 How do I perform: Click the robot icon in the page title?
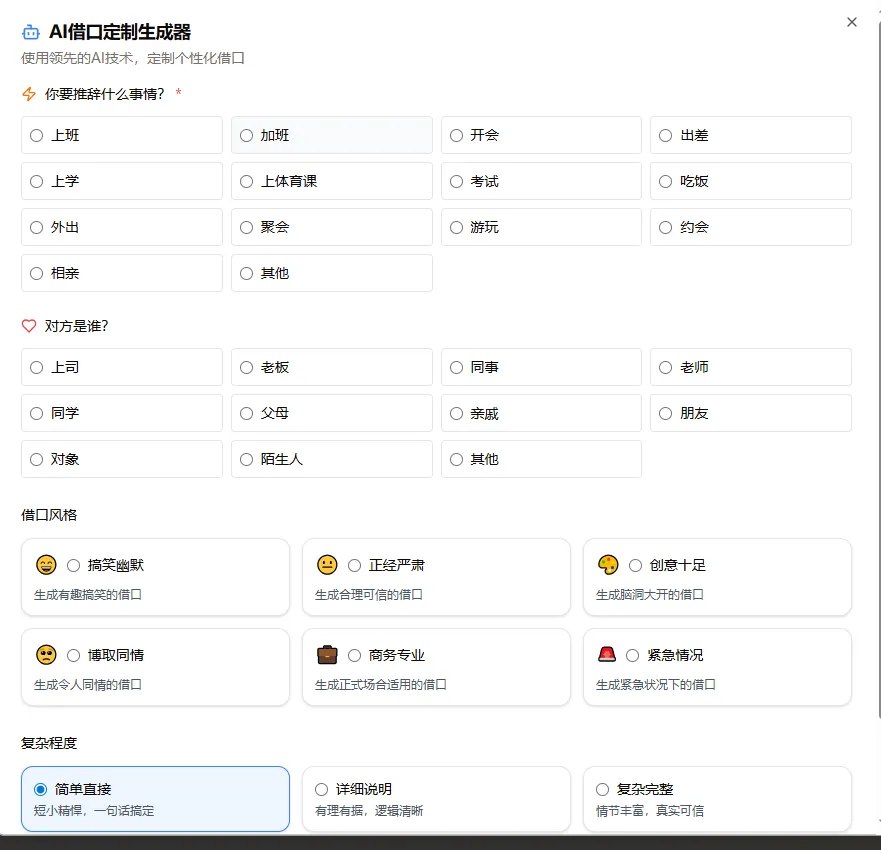30,32
